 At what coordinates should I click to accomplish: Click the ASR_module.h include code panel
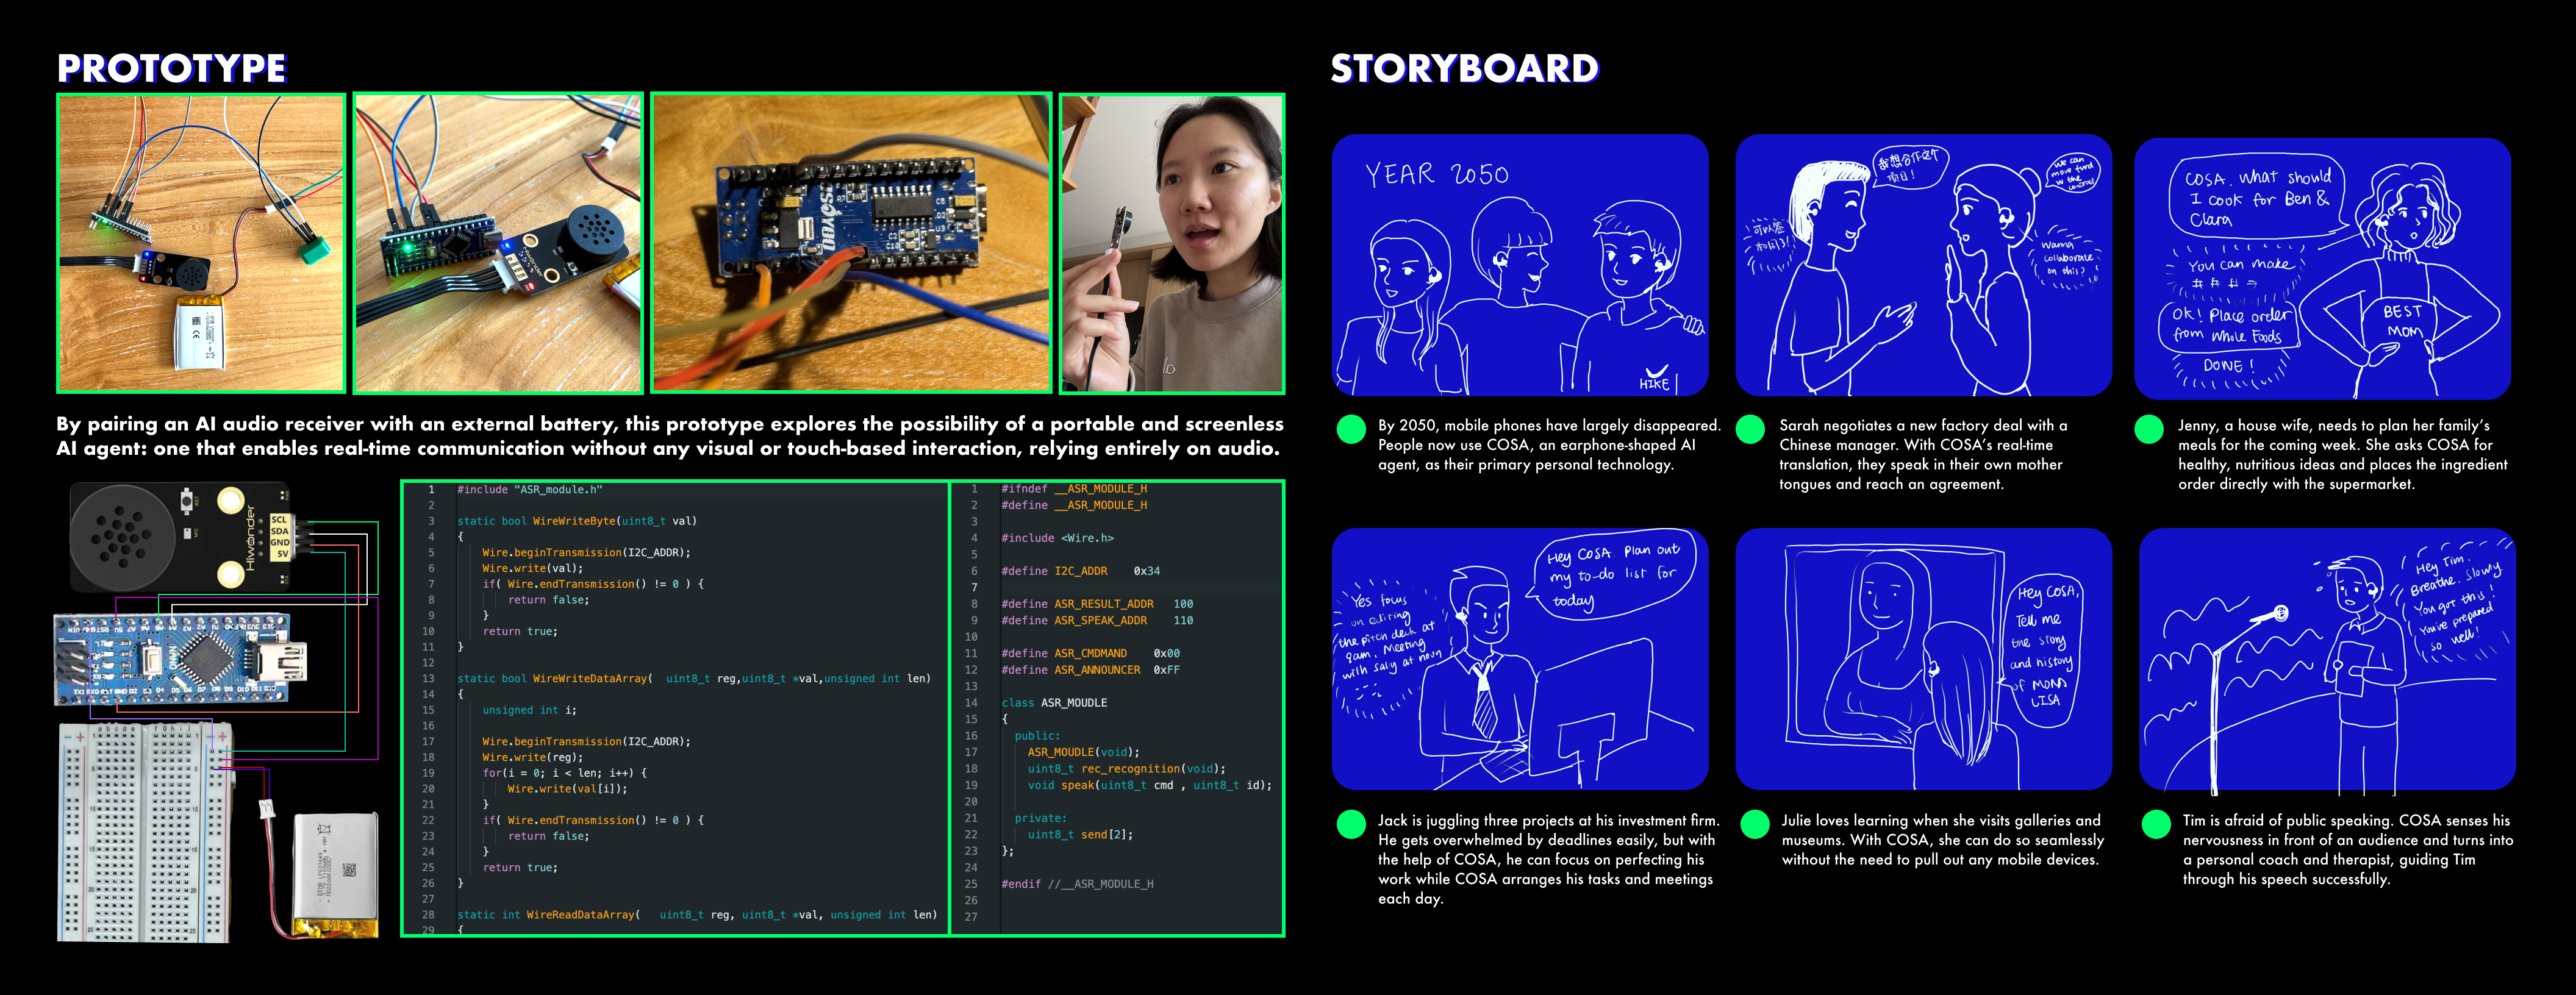pyautogui.click(x=675, y=708)
